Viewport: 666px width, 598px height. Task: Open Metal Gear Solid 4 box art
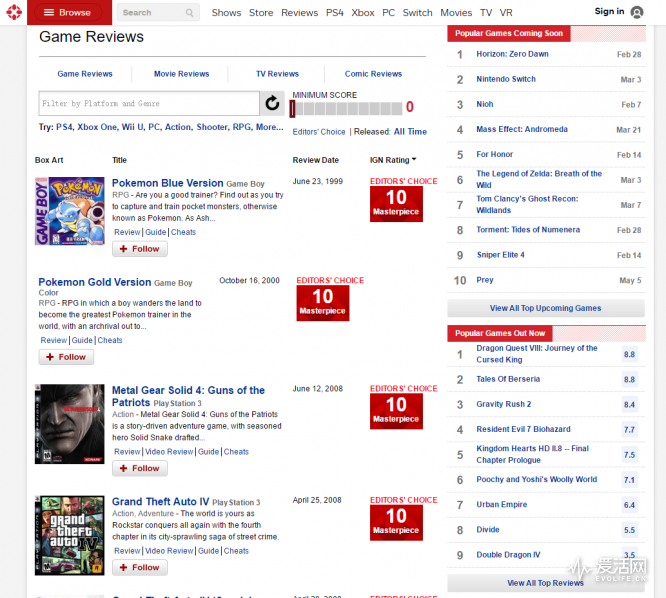[70, 424]
